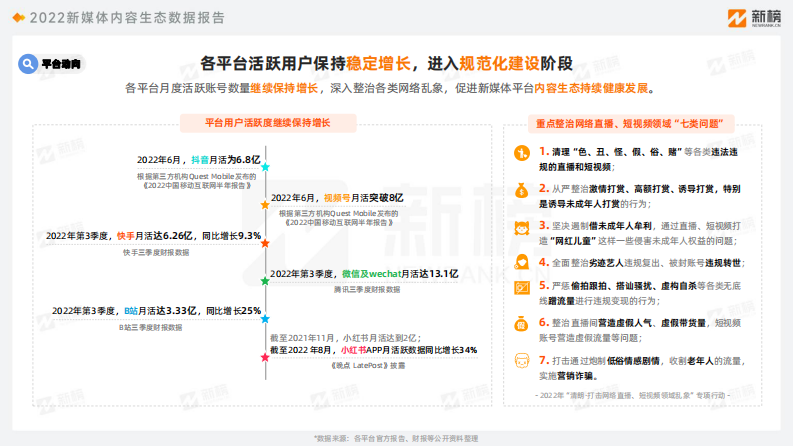This screenshot has width=793, height=446.
Task: Select the red-orange star for 快手
Action: tap(265, 243)
